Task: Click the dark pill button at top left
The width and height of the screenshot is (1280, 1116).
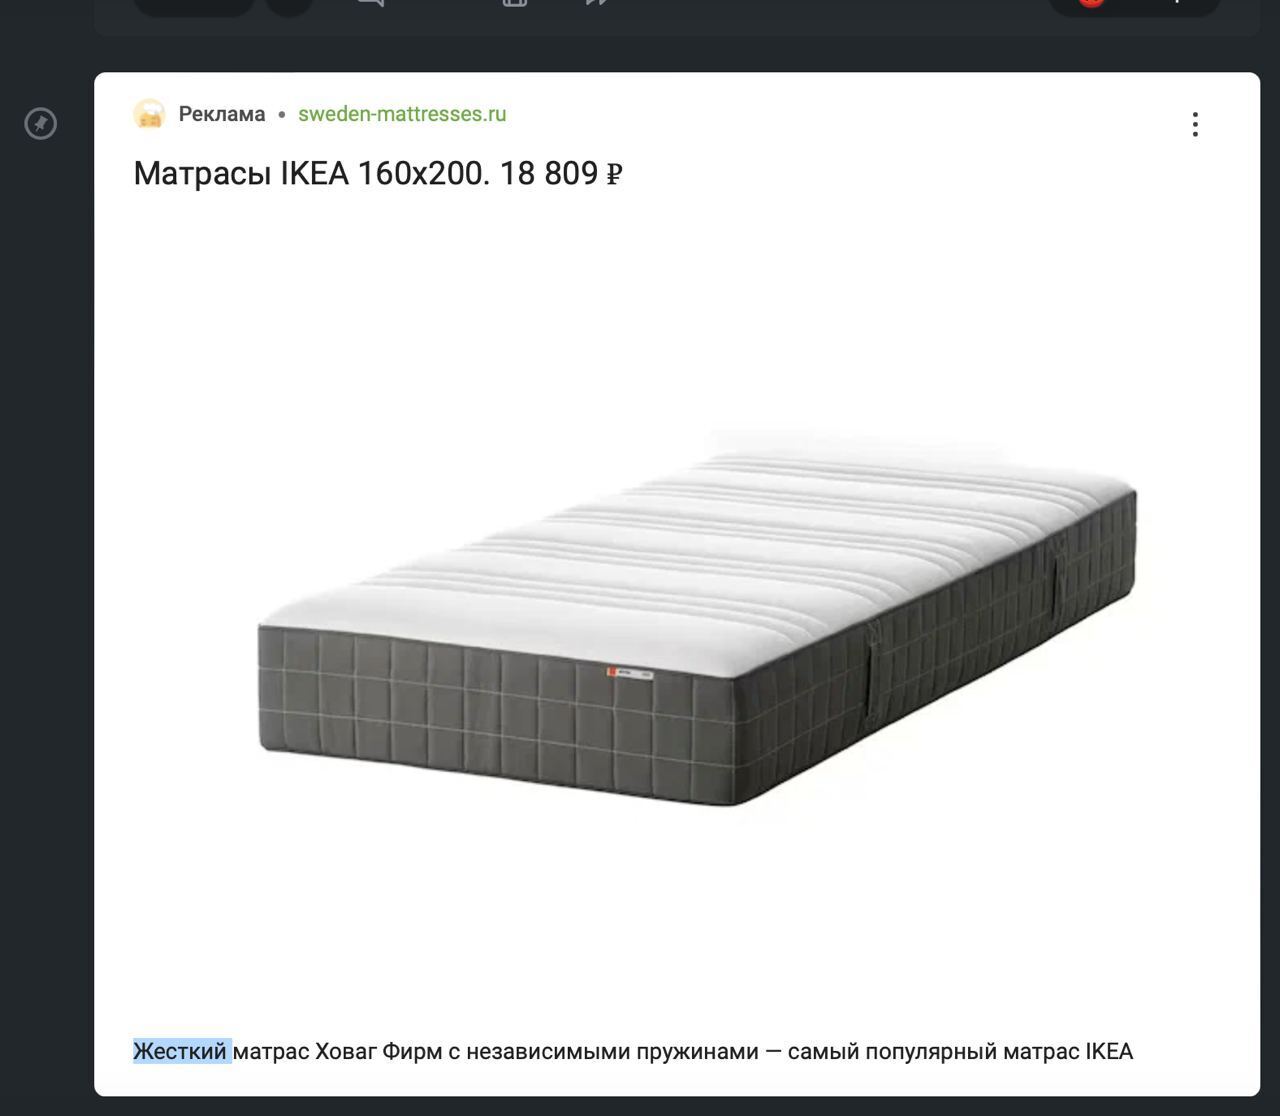Action: click(x=194, y=6)
